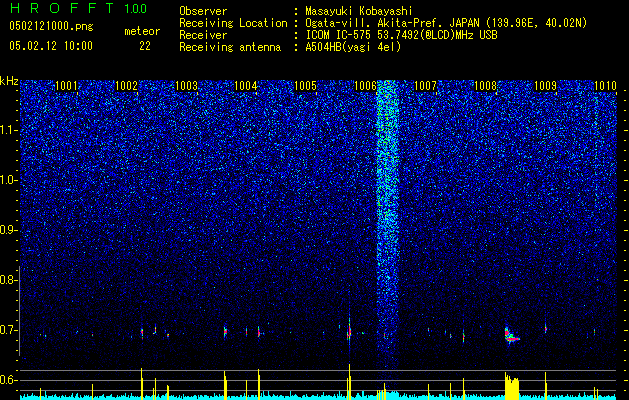Click the word meteor above the count

(142, 32)
